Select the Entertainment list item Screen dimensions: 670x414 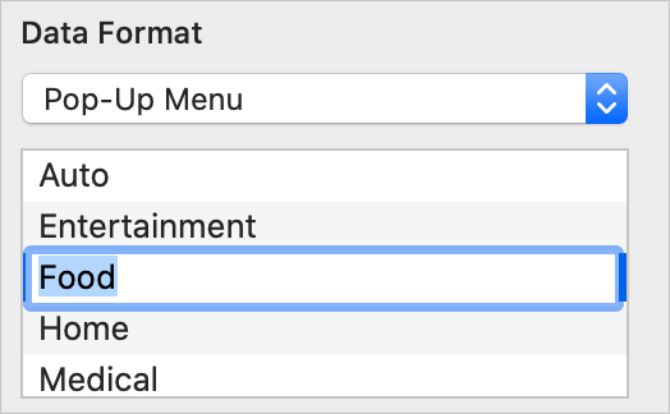click(148, 226)
